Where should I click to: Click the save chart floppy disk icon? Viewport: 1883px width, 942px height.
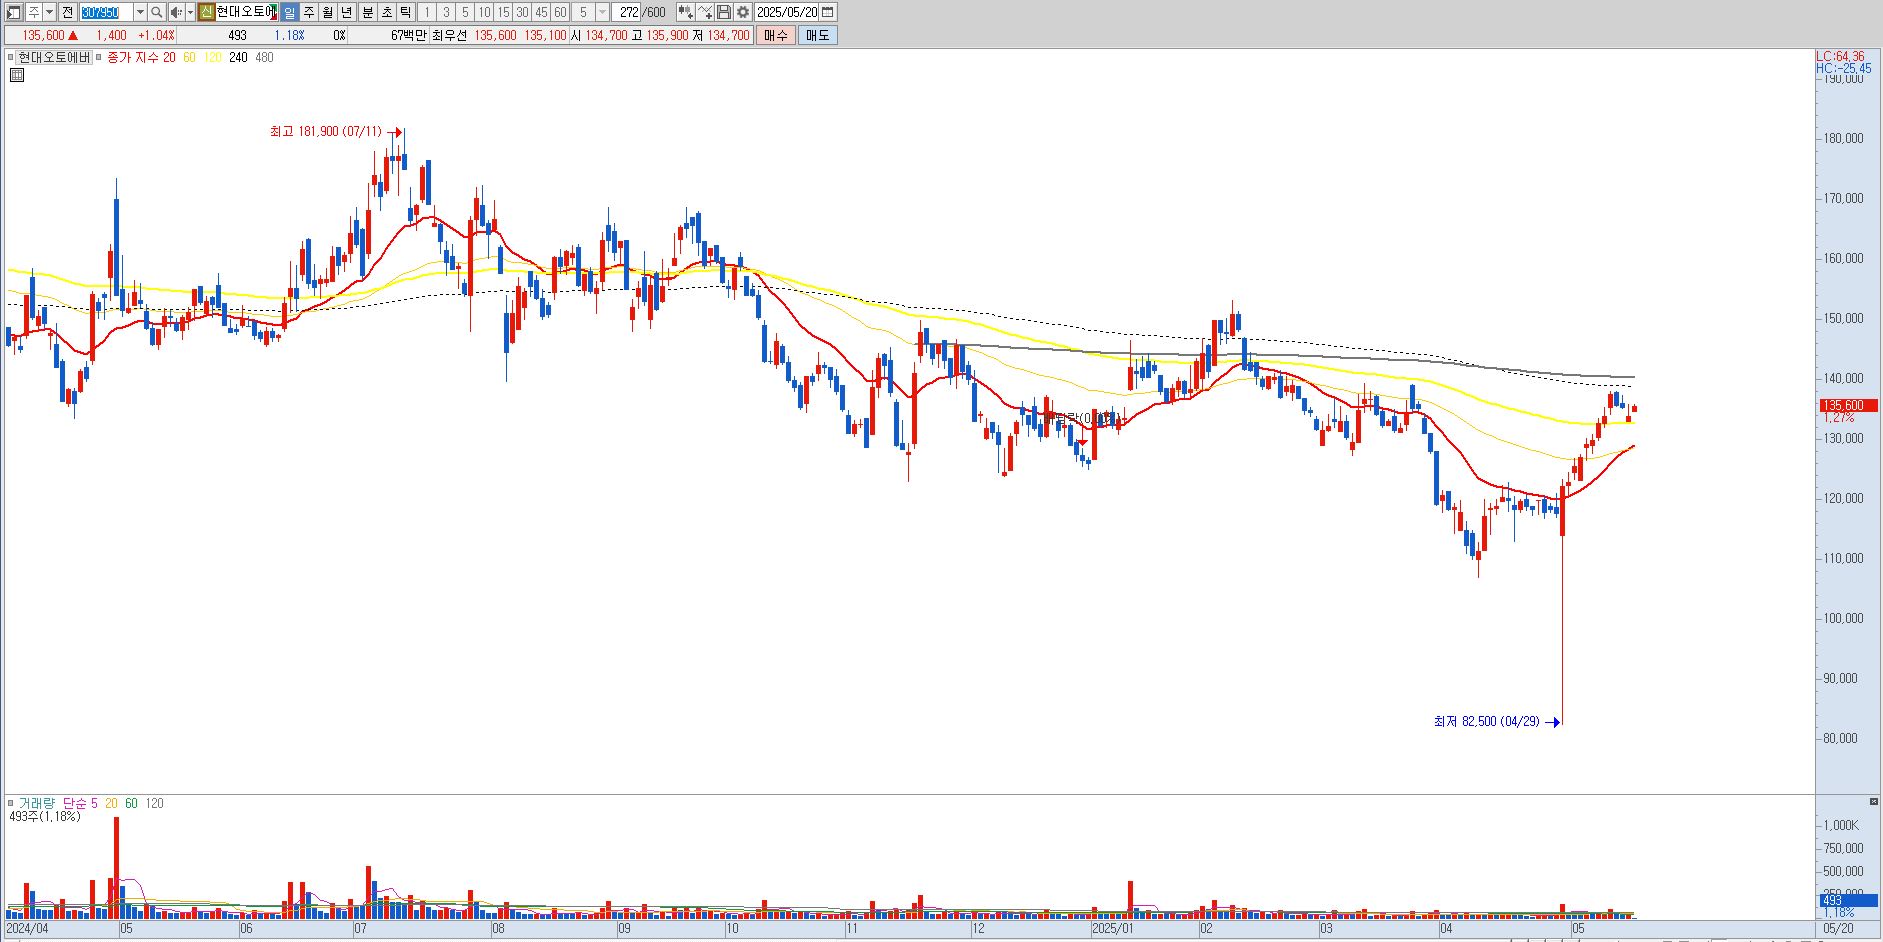point(724,12)
